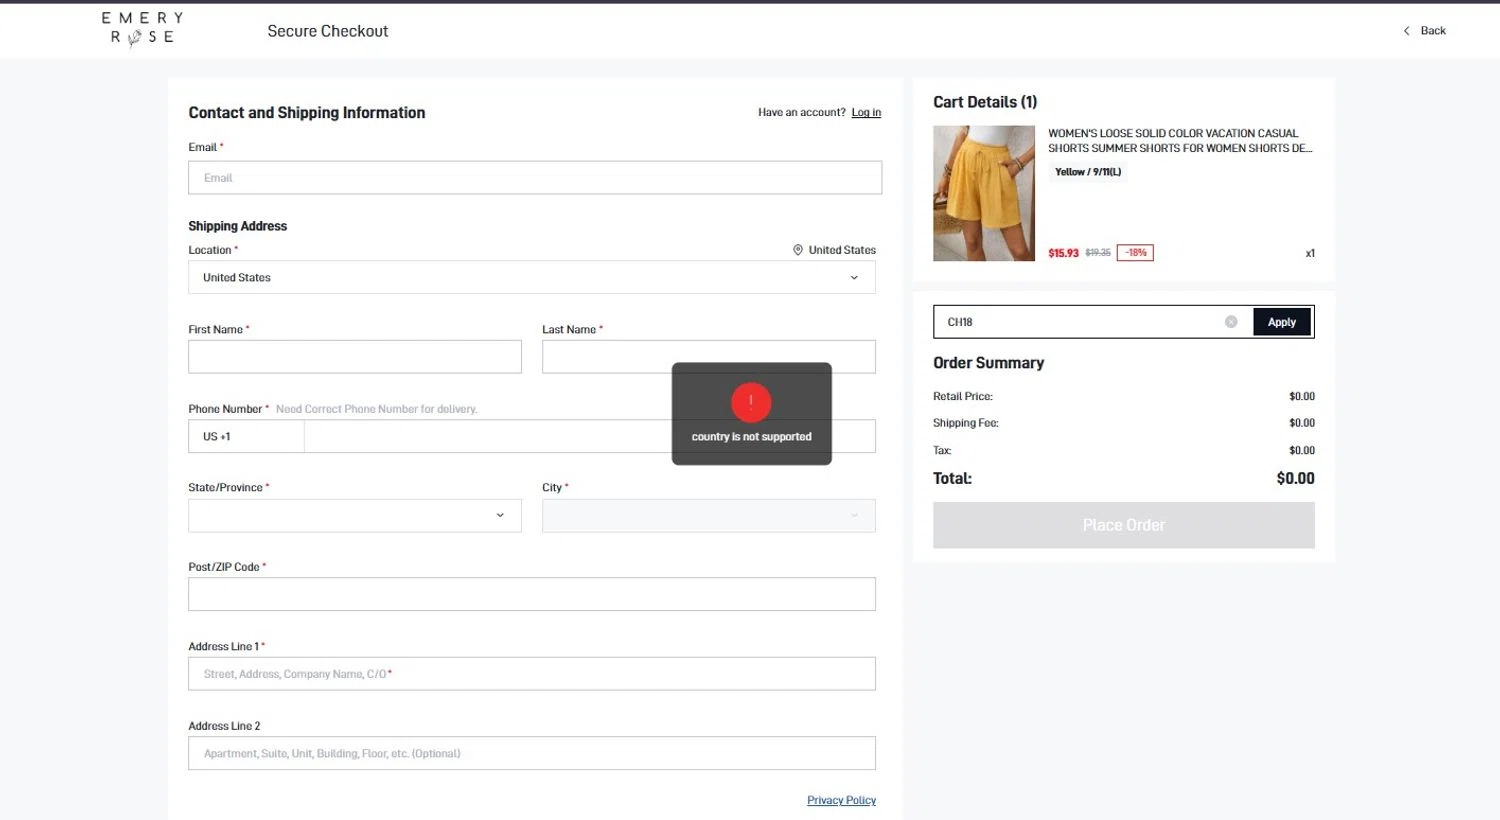Click the 'country is not supported' message
This screenshot has width=1500, height=820.
(751, 437)
